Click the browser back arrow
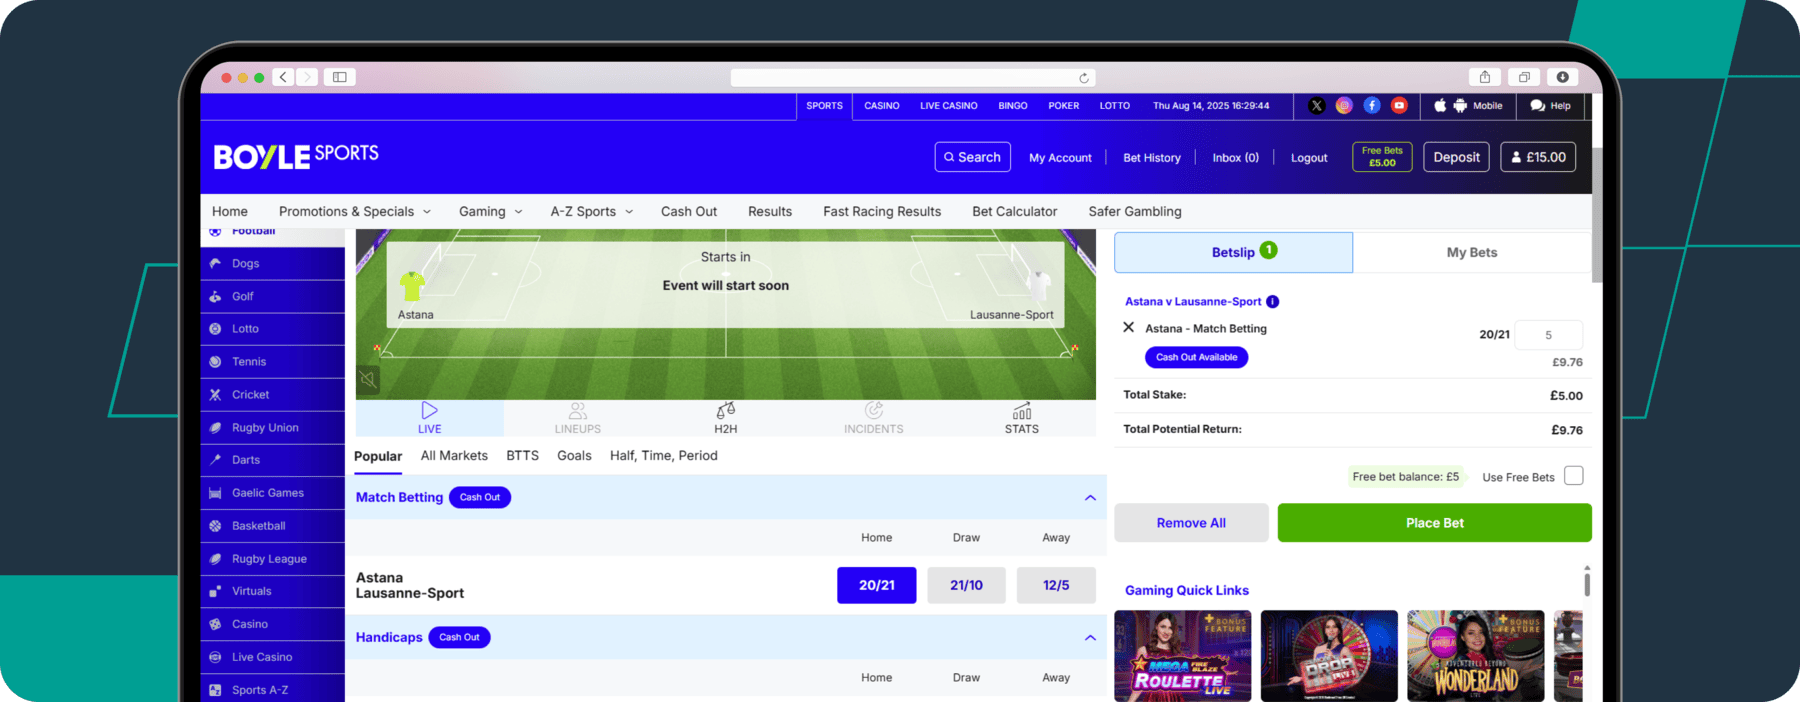 pyautogui.click(x=284, y=77)
